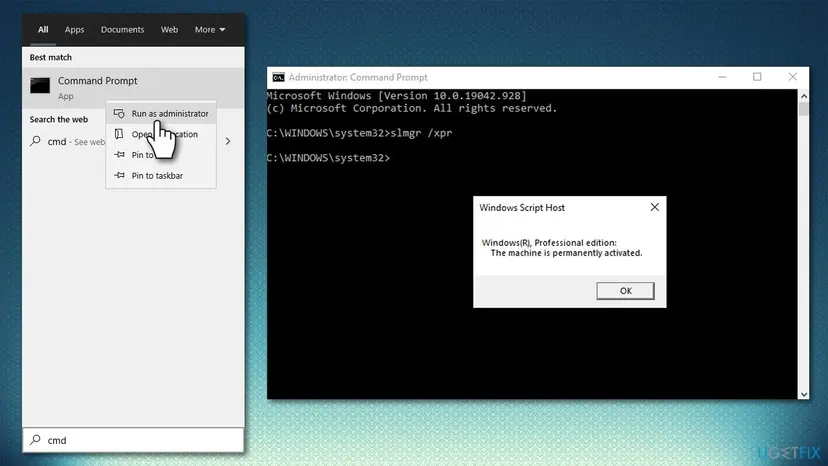
Task: Click 'Windows Script Host' dialog title text
Action: tap(522, 208)
